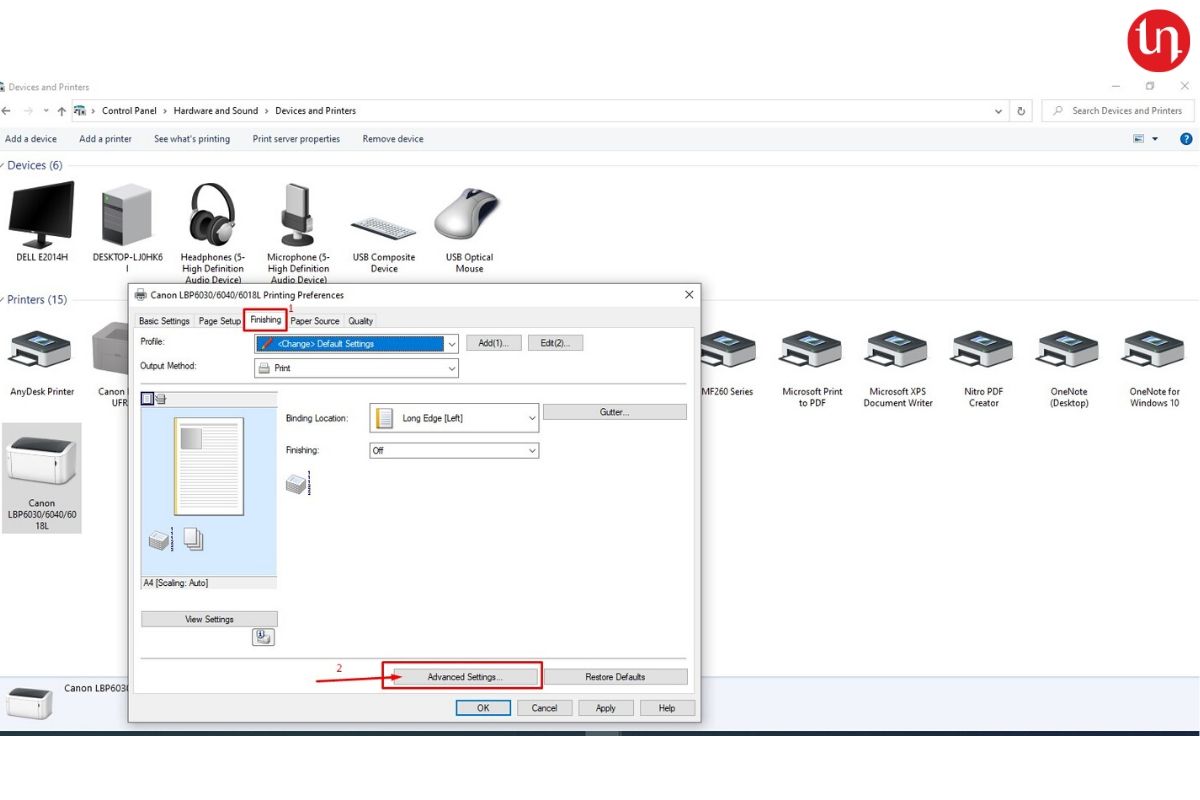Expand the address bar history dropdown
Viewport: 1200px width, 800px height.
click(x=998, y=111)
